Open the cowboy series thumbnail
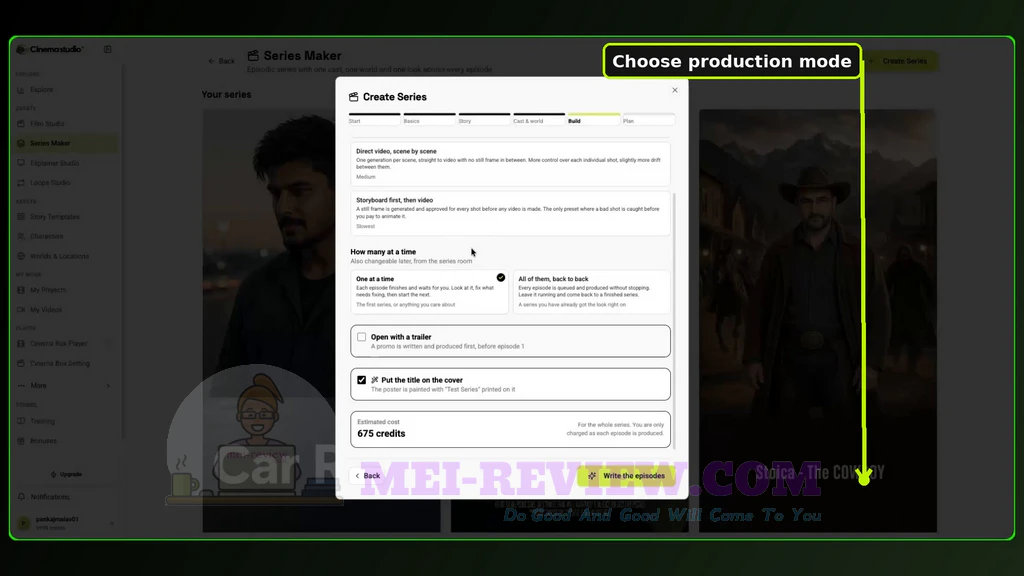 tap(818, 320)
